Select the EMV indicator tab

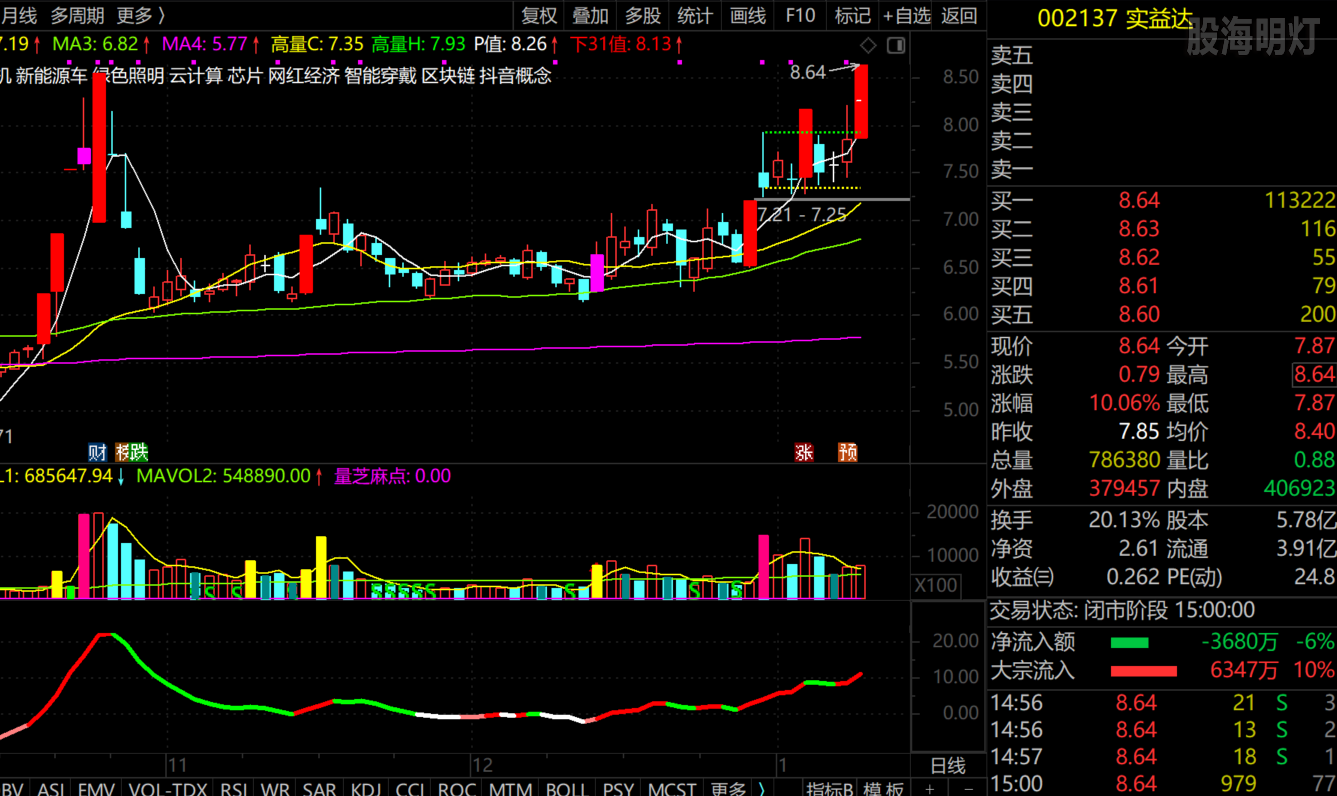pyautogui.click(x=97, y=789)
